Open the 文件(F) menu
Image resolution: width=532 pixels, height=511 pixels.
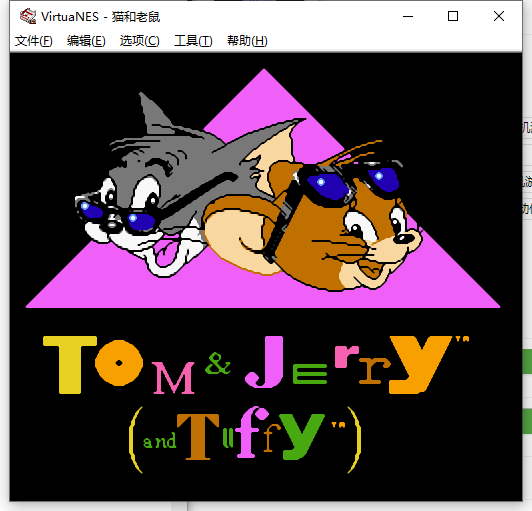[x=34, y=41]
